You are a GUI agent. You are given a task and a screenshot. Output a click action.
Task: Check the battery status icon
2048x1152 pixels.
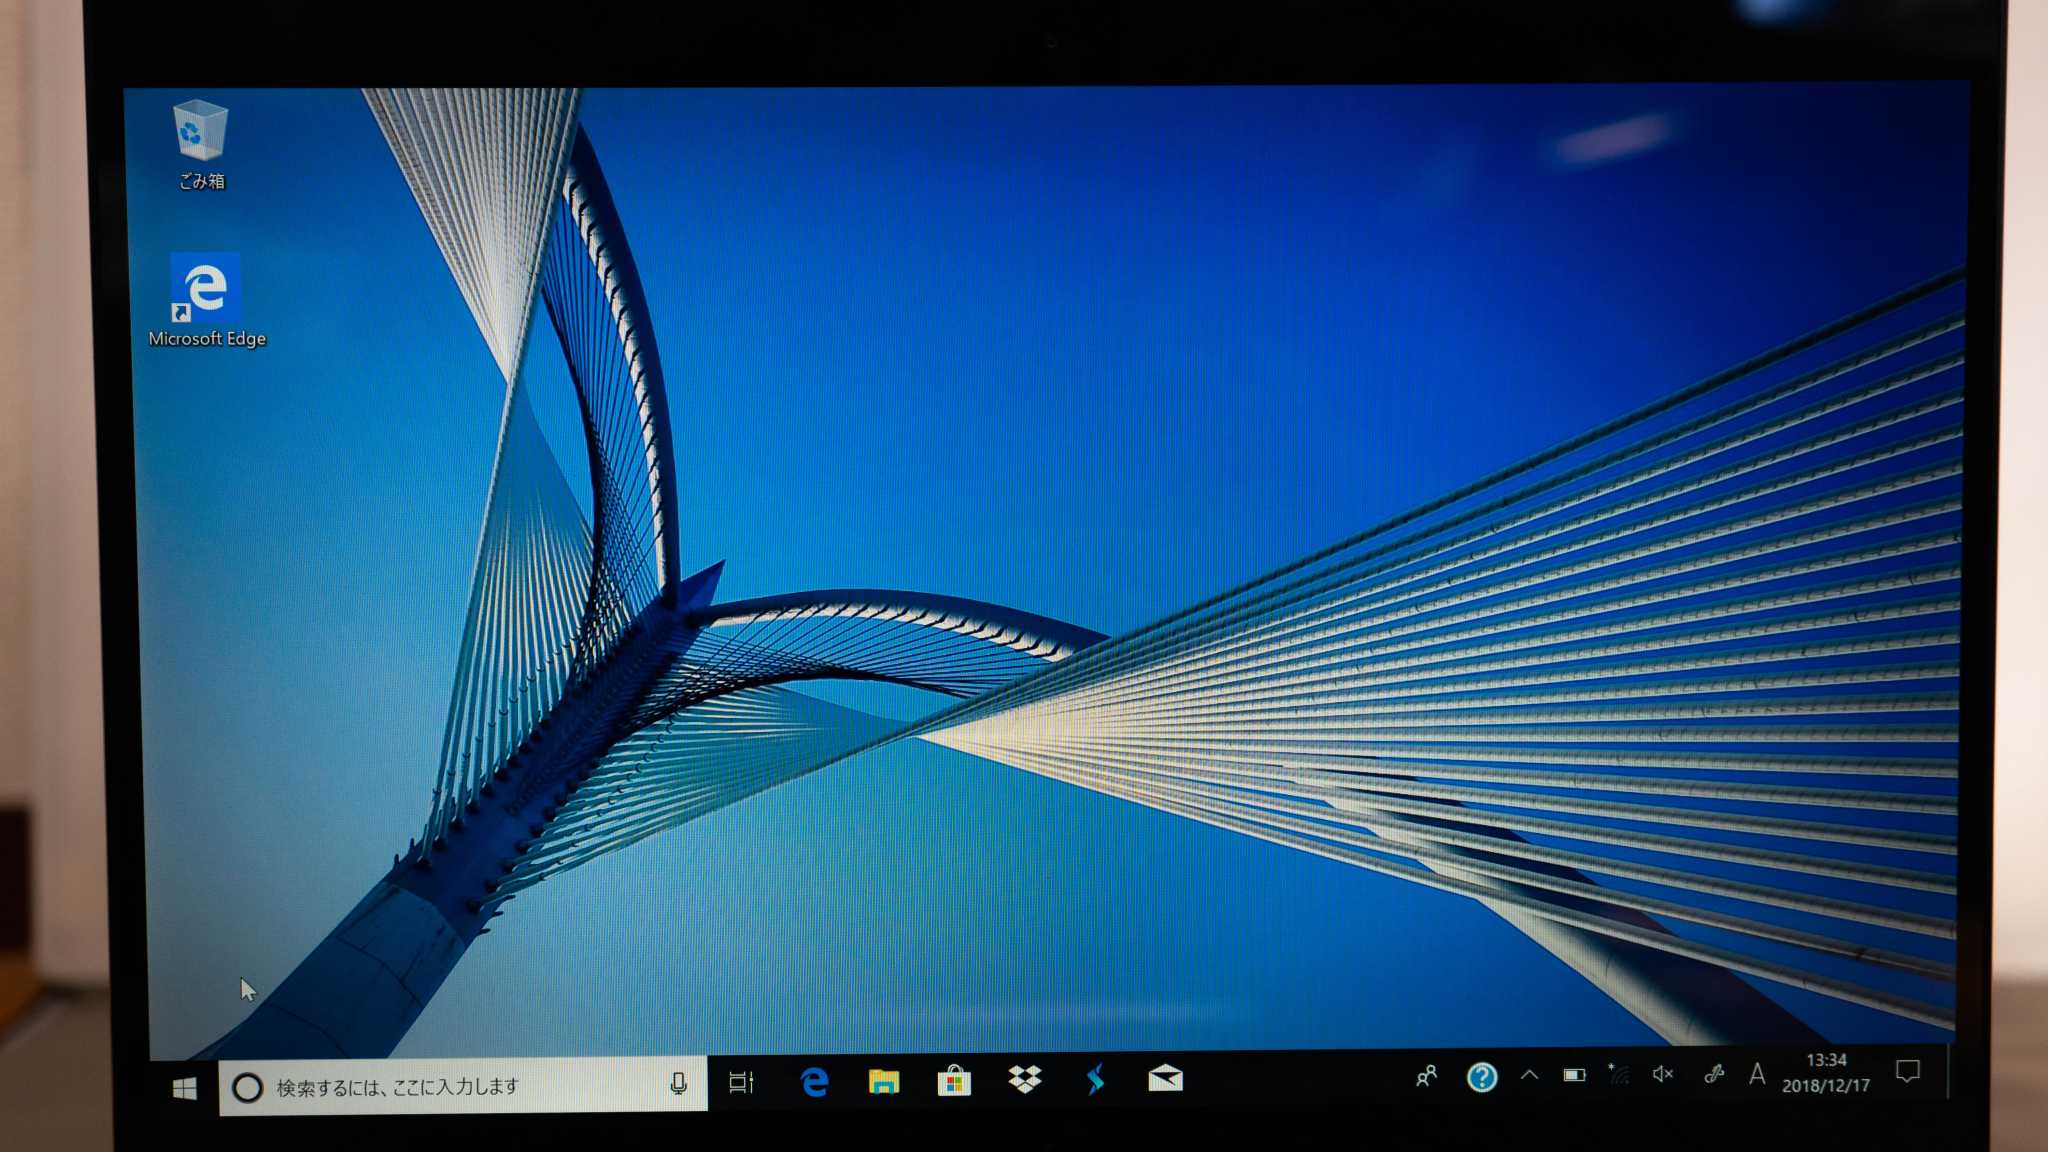click(x=1574, y=1075)
